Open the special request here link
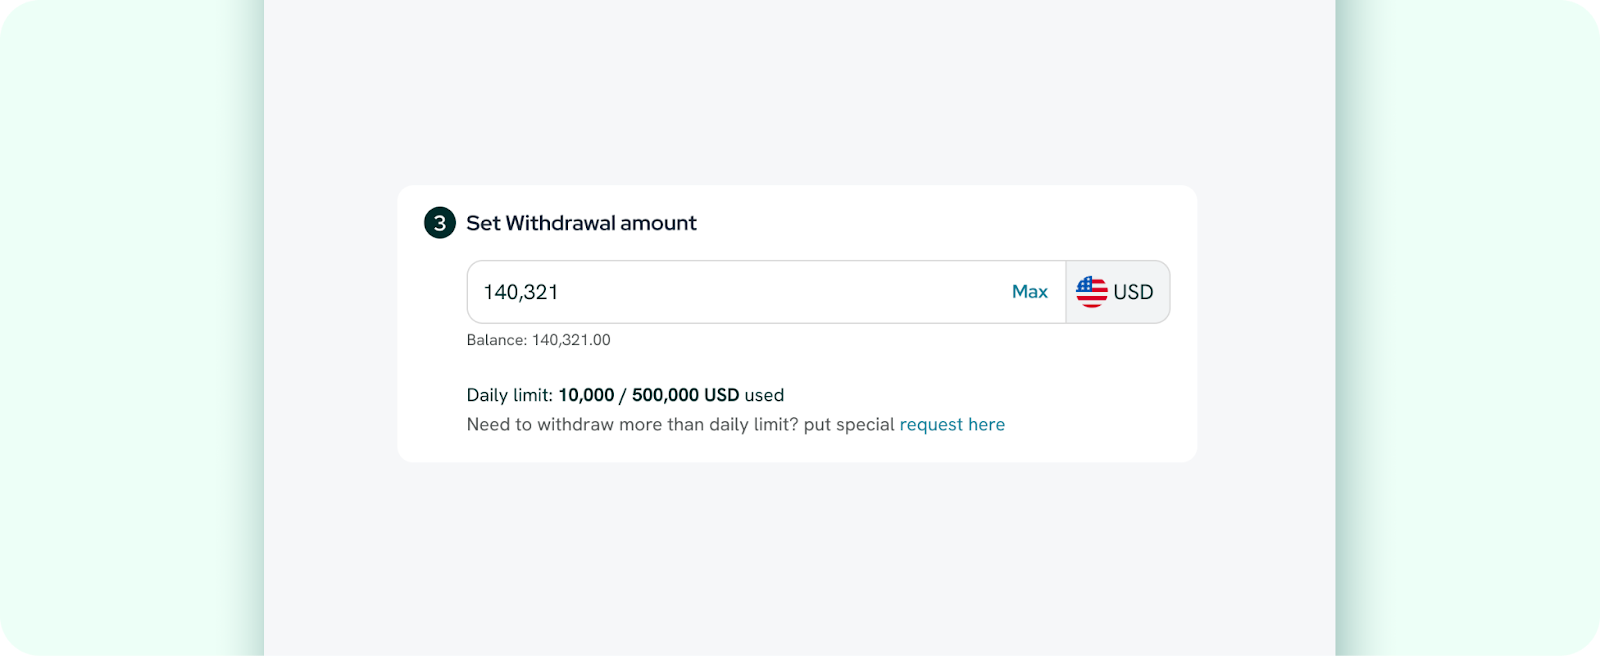This screenshot has height=656, width=1600. coord(952,424)
